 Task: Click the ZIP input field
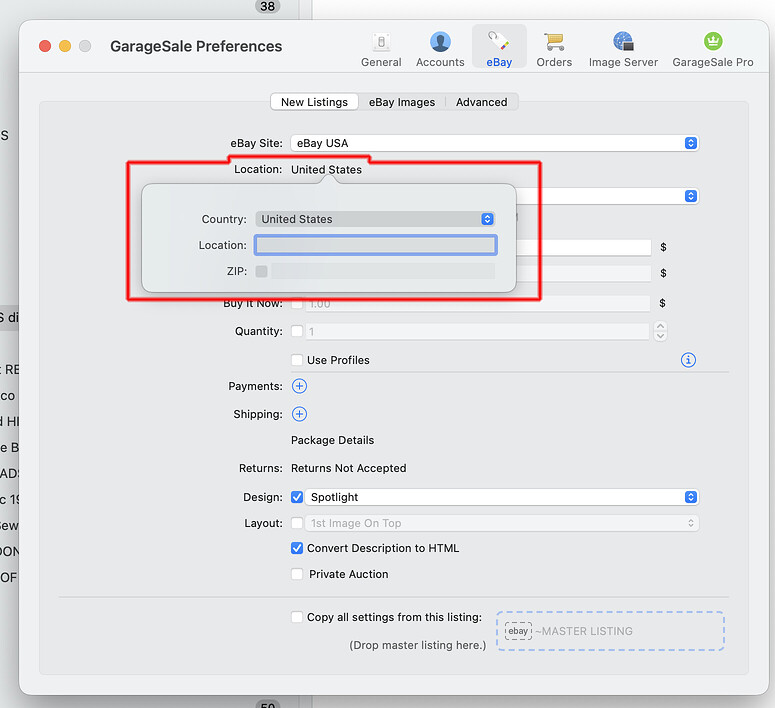(383, 271)
